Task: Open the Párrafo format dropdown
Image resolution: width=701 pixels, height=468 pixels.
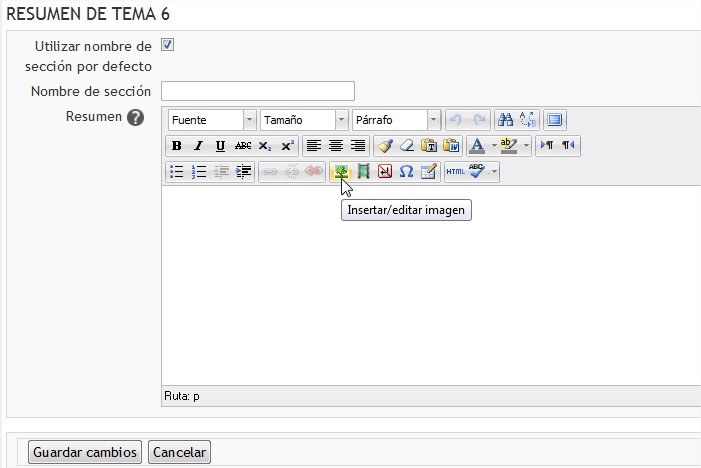Action: click(x=433, y=120)
